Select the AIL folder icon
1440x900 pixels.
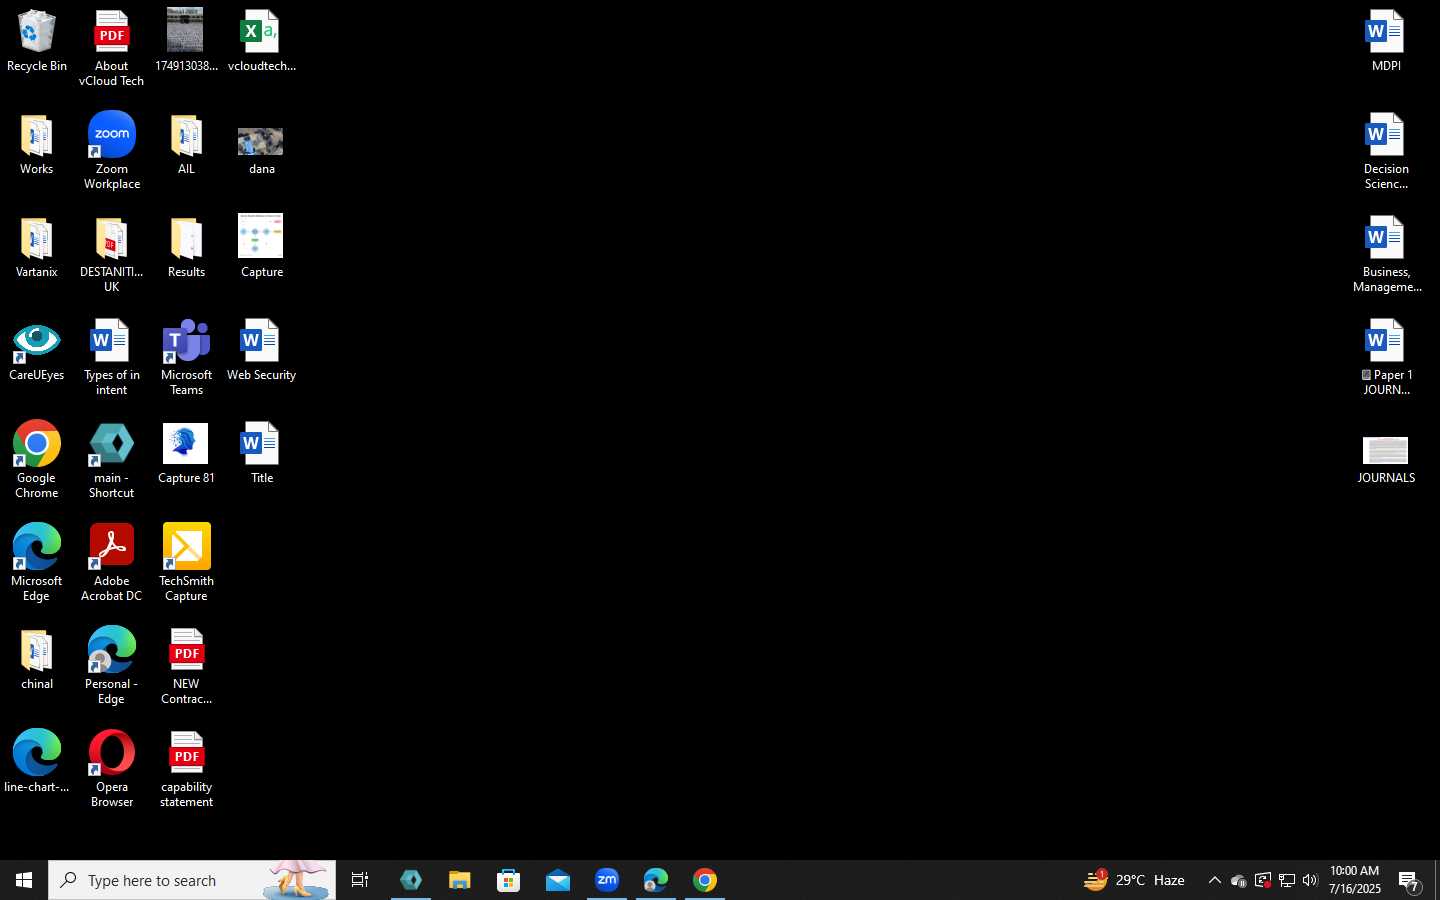point(186,146)
